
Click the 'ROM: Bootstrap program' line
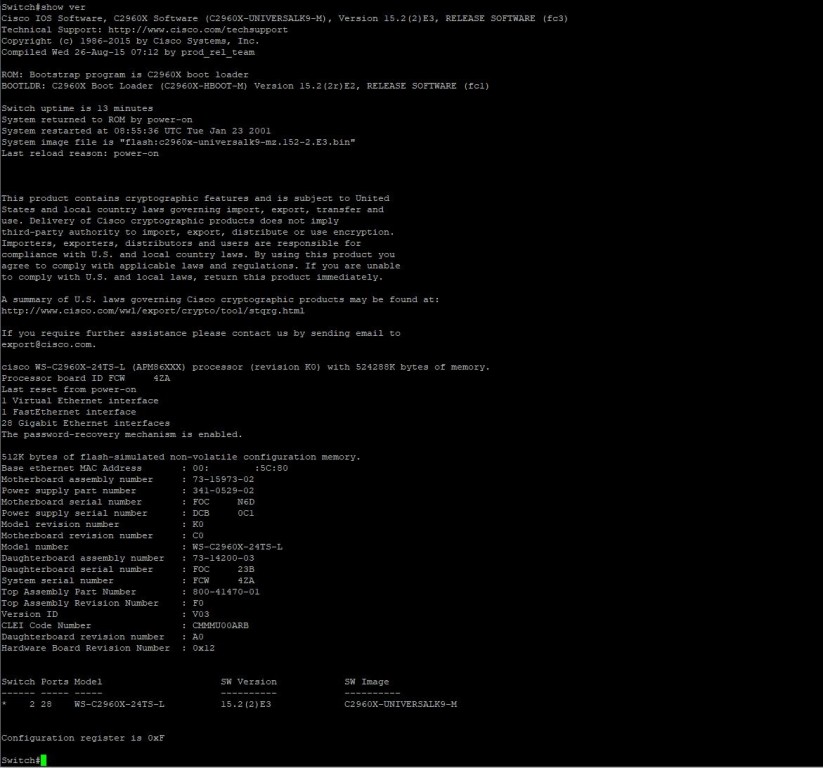point(125,75)
